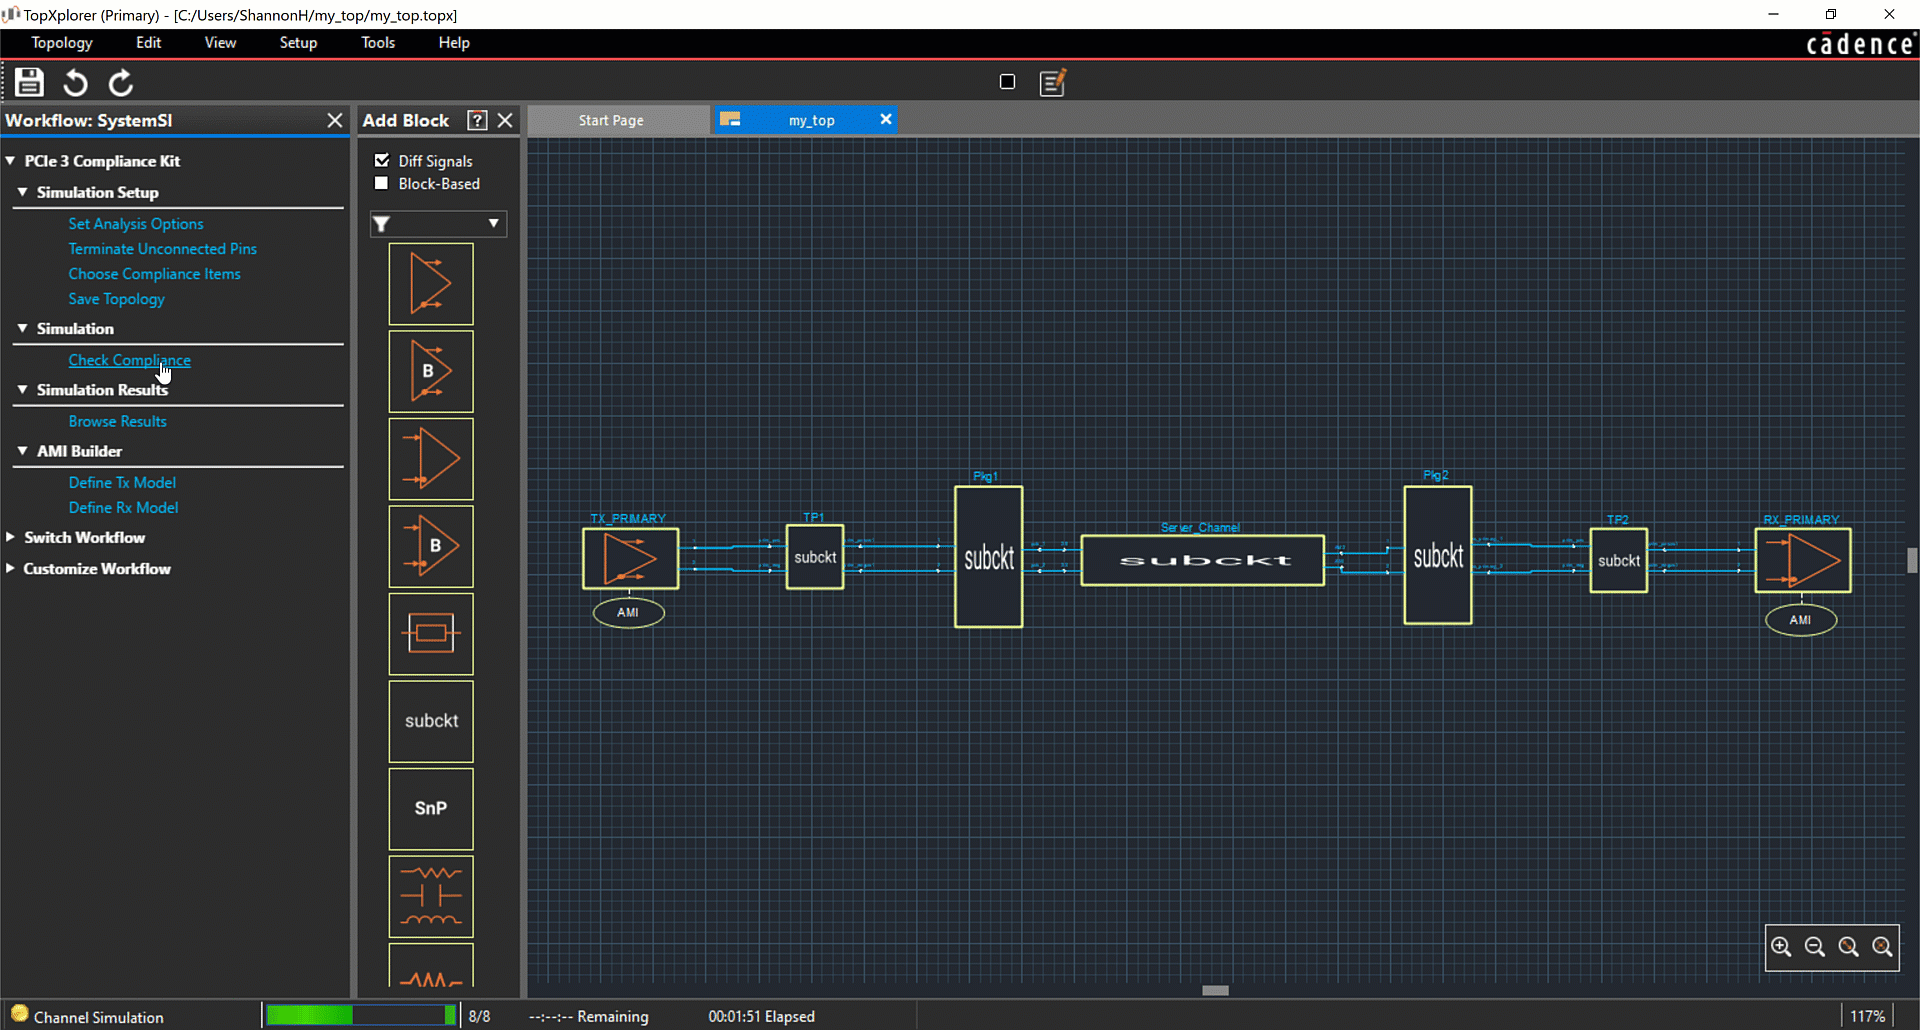Click the stop simulation square icon

(x=1007, y=82)
